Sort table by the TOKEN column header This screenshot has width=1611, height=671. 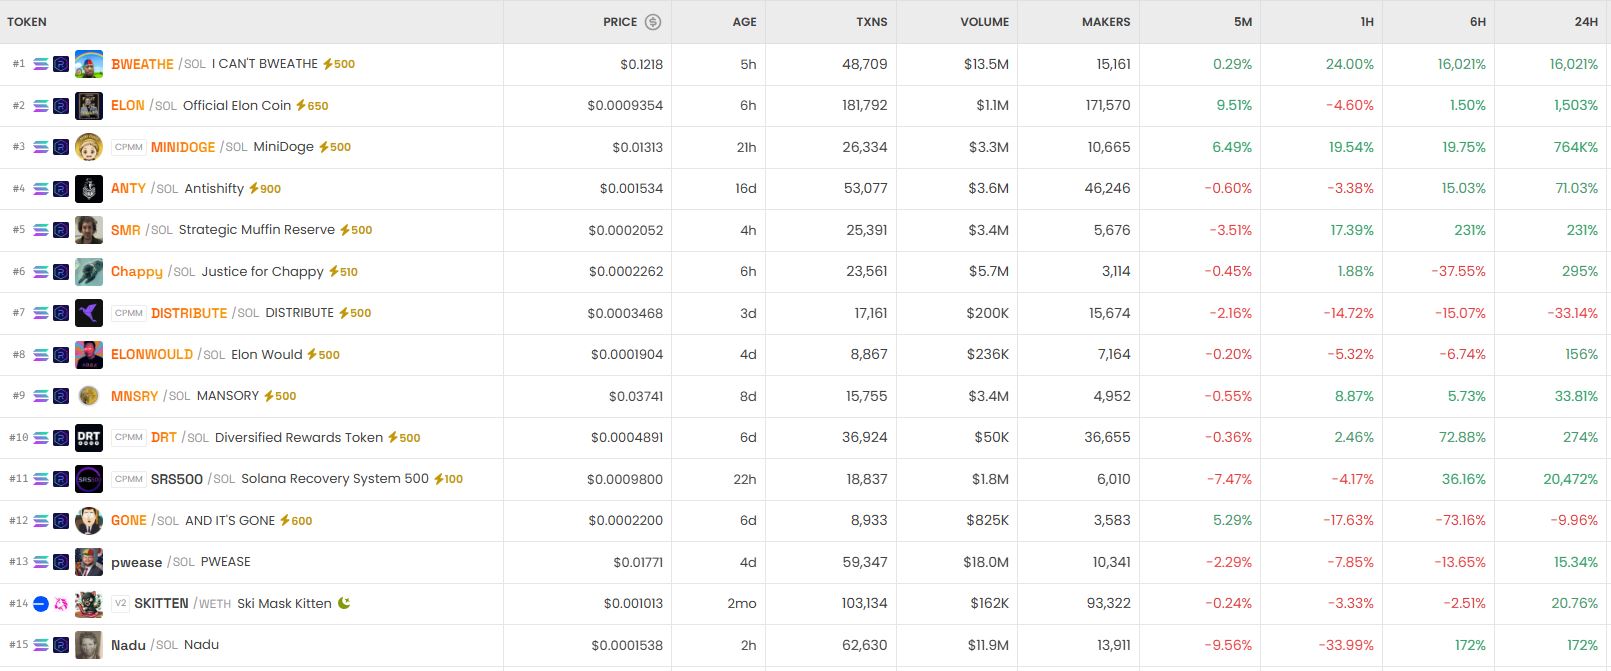coord(27,22)
